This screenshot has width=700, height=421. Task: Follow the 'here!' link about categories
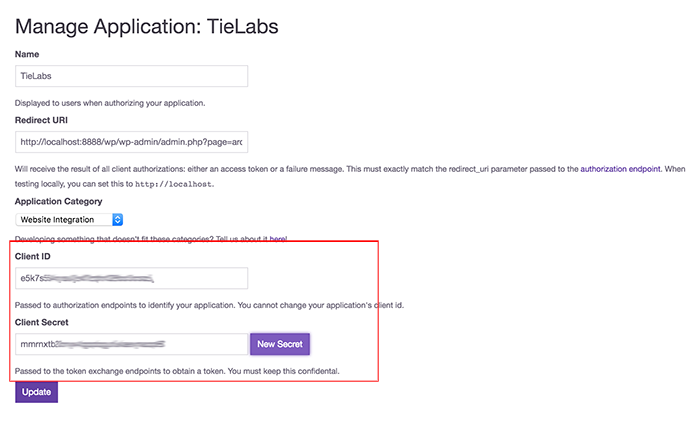pyautogui.click(x=278, y=239)
